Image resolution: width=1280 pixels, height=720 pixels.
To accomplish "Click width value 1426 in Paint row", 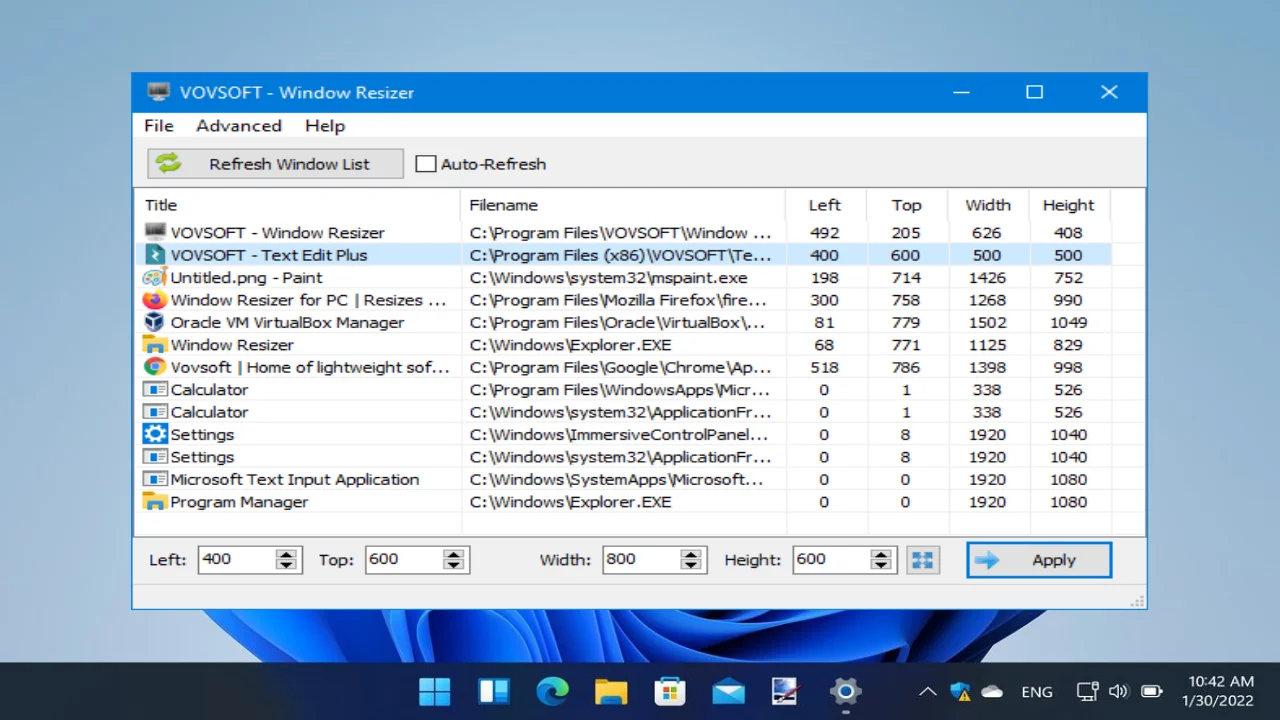I will pyautogui.click(x=987, y=277).
